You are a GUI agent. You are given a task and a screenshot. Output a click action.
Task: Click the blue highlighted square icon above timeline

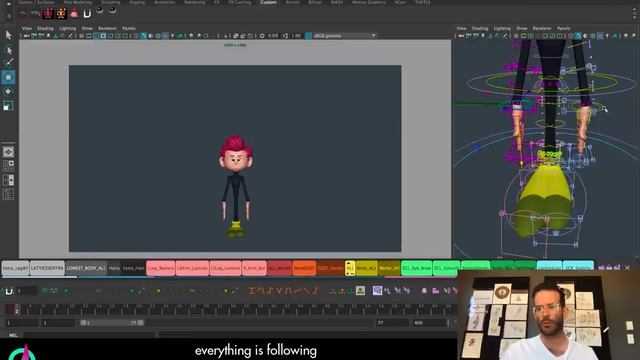(x=377, y=290)
